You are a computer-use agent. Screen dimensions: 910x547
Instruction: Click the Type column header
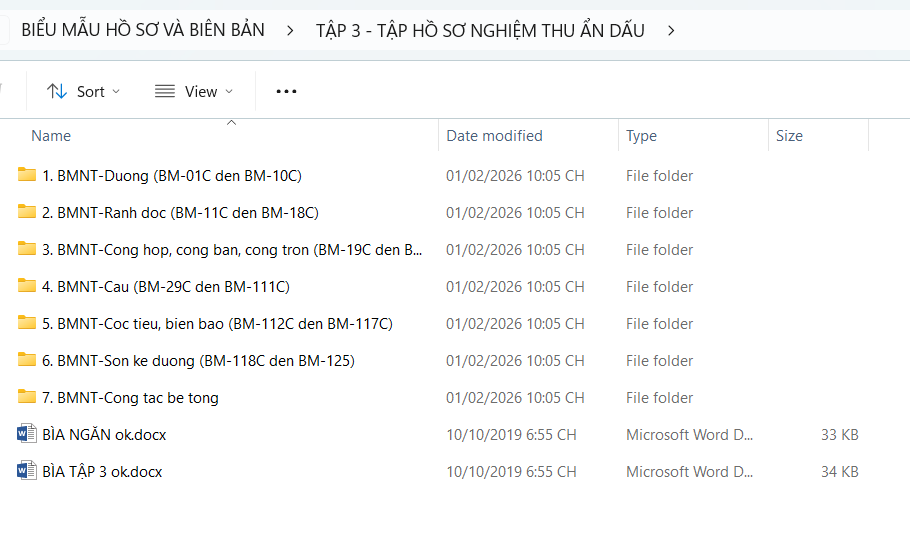tap(641, 136)
